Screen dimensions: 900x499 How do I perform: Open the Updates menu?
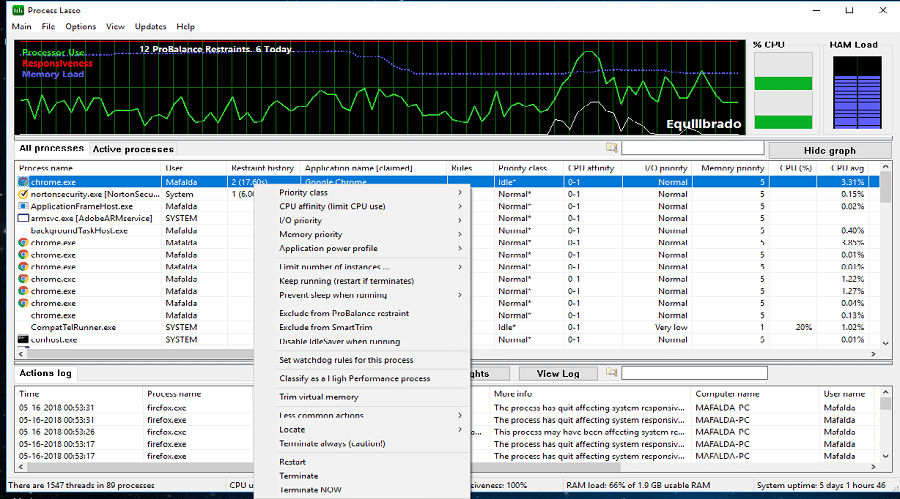point(150,26)
